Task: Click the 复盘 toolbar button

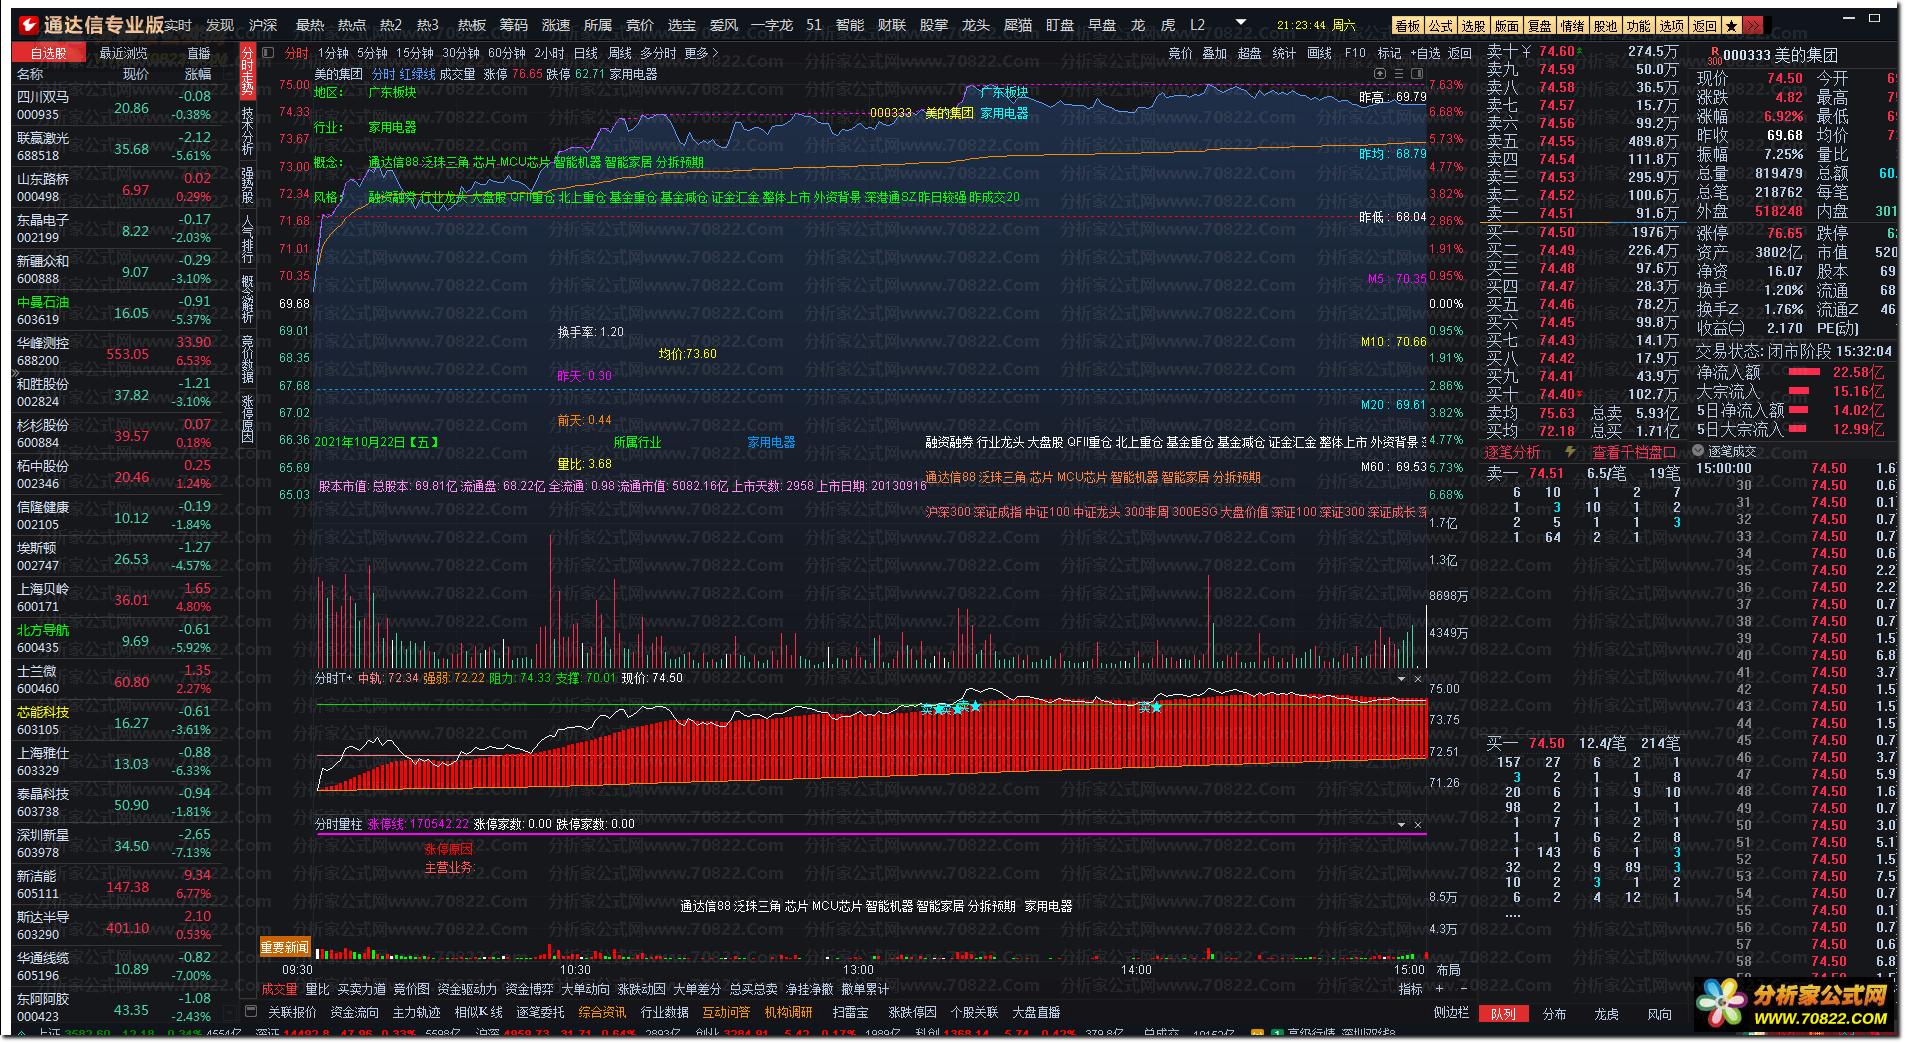Action: pos(1539,26)
